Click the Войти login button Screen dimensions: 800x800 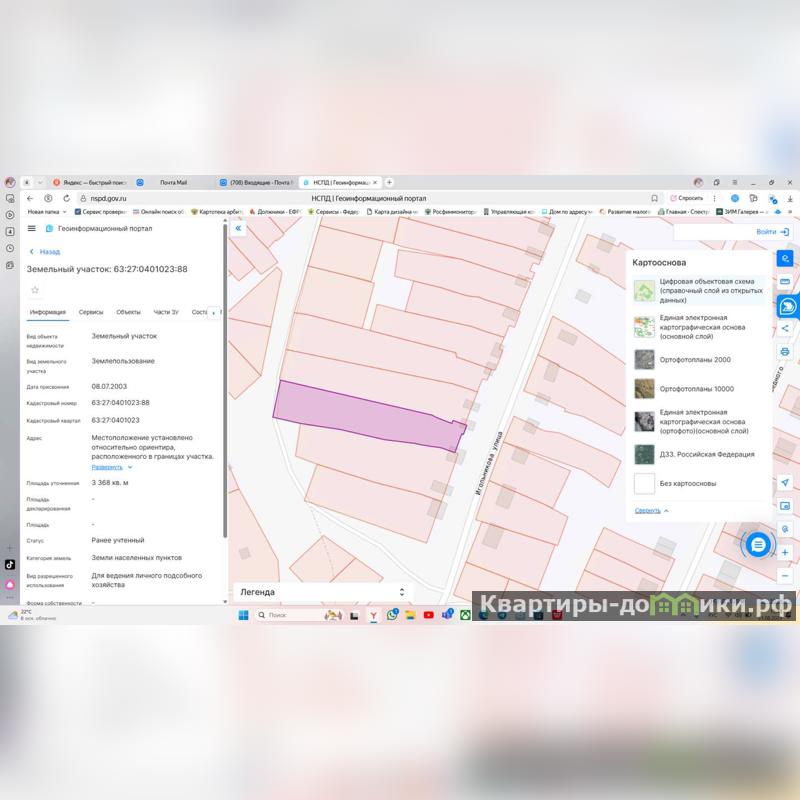tap(773, 231)
